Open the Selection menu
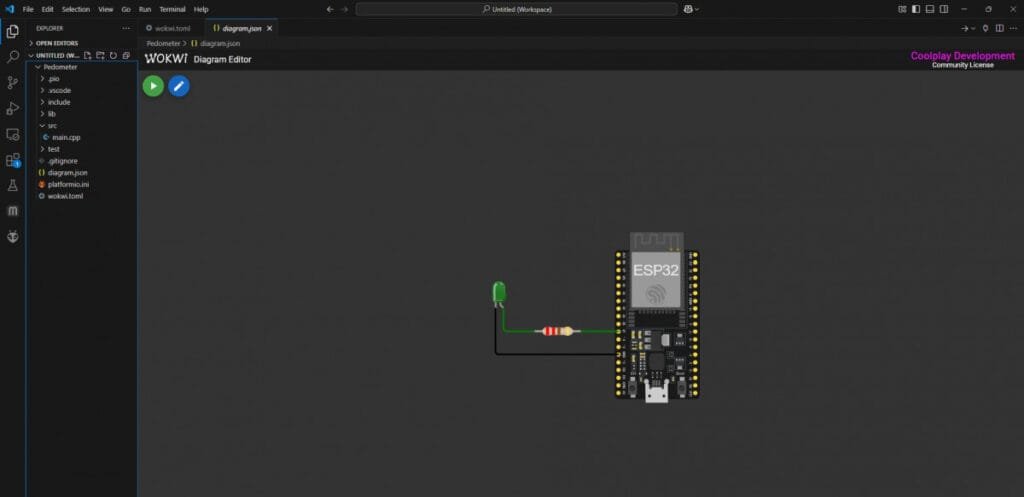The image size is (1024, 497). pos(76,9)
